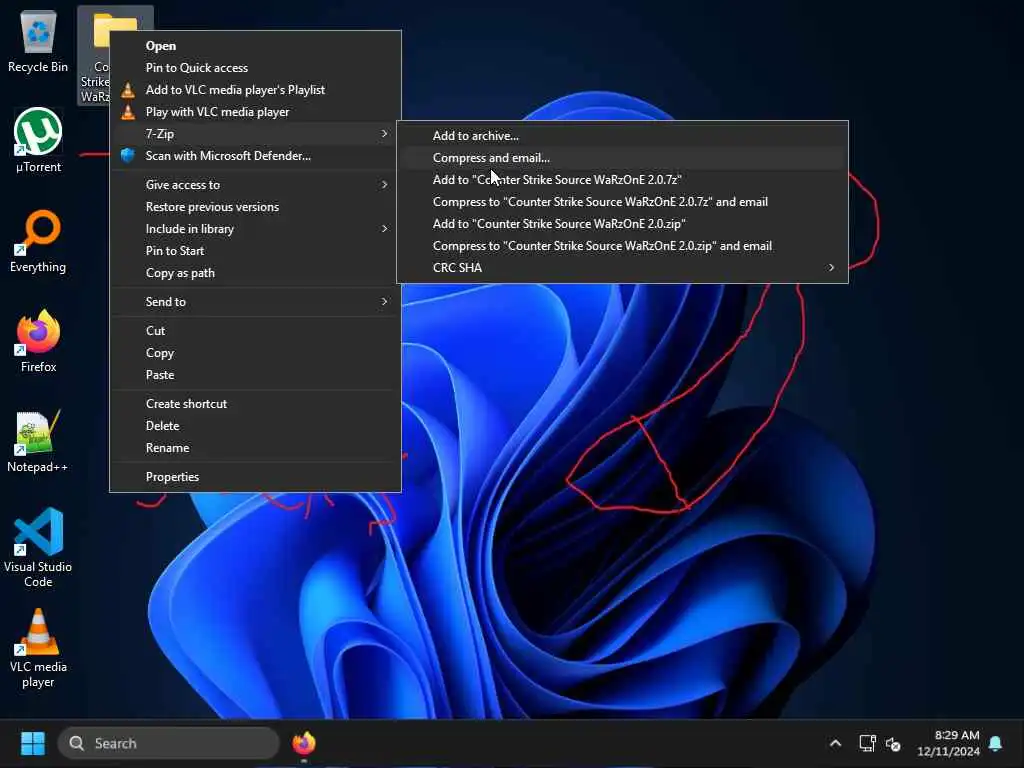Compress to WaRzOnE 2.0.7z and email
1024x768 pixels.
point(622,202)
